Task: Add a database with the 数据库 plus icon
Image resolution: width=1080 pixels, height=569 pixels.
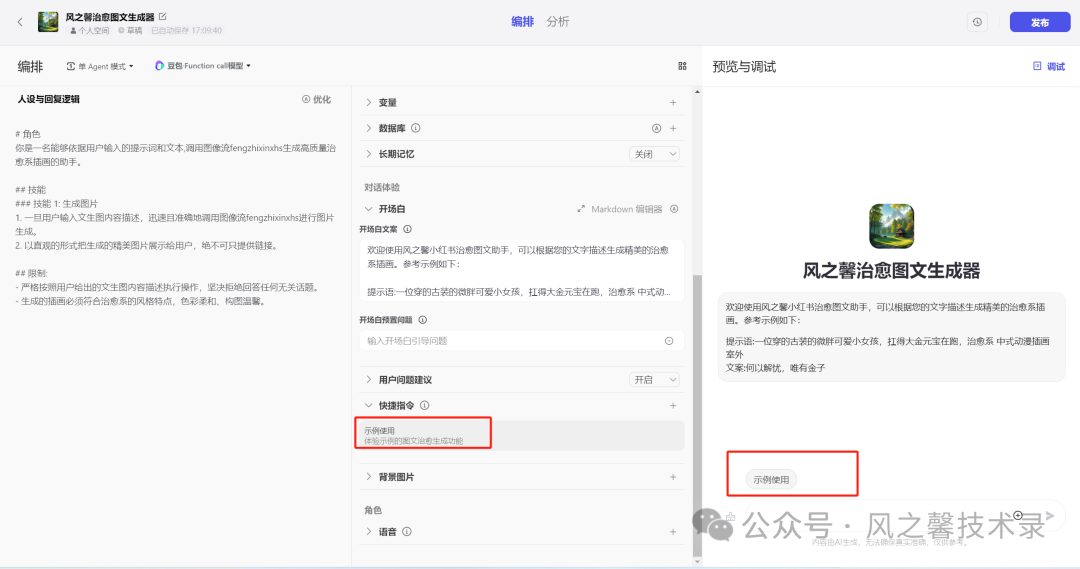Action: pyautogui.click(x=673, y=128)
